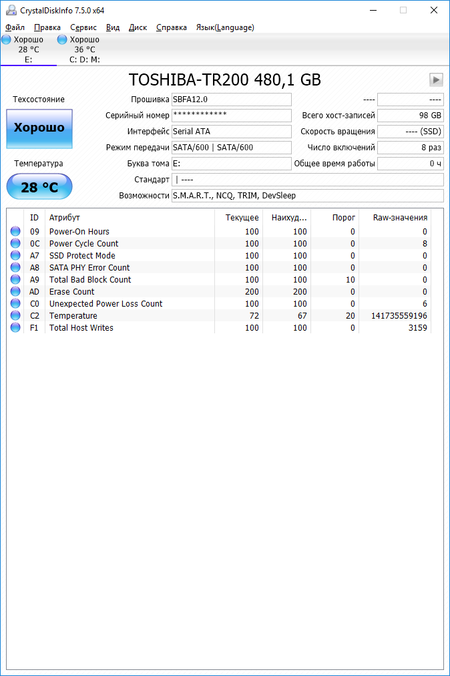Click the status icon for Power Cycle Count
Image resolution: width=450 pixels, height=676 pixels.
pyautogui.click(x=16, y=243)
